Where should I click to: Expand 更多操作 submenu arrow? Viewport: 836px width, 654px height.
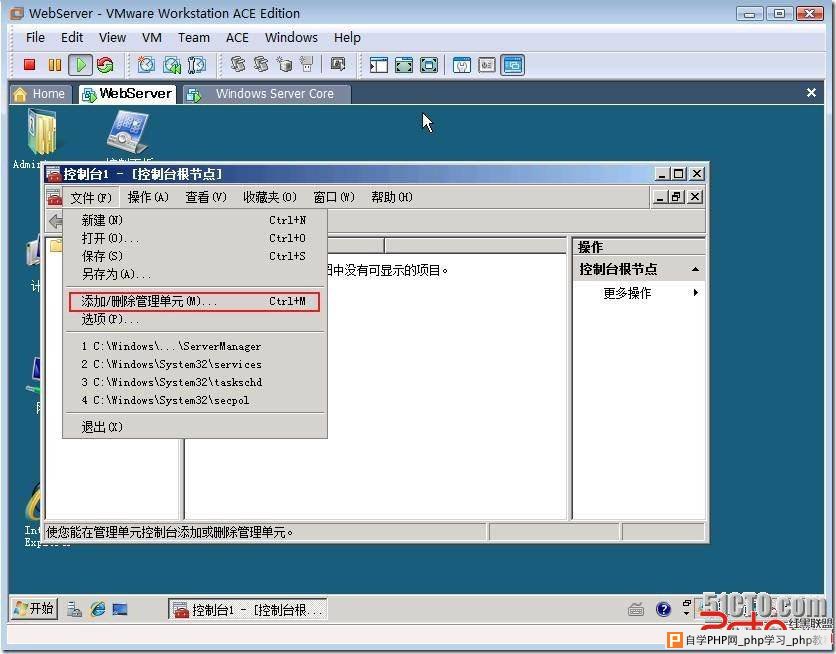click(x=695, y=293)
